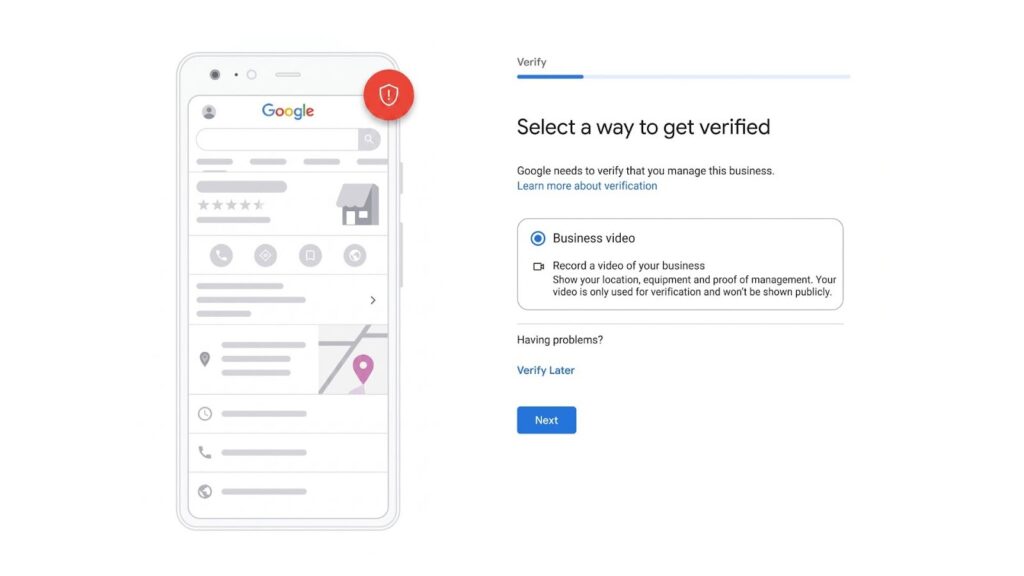1024x576 pixels.
Task: Click the clock hours icon
Action: [x=205, y=413]
